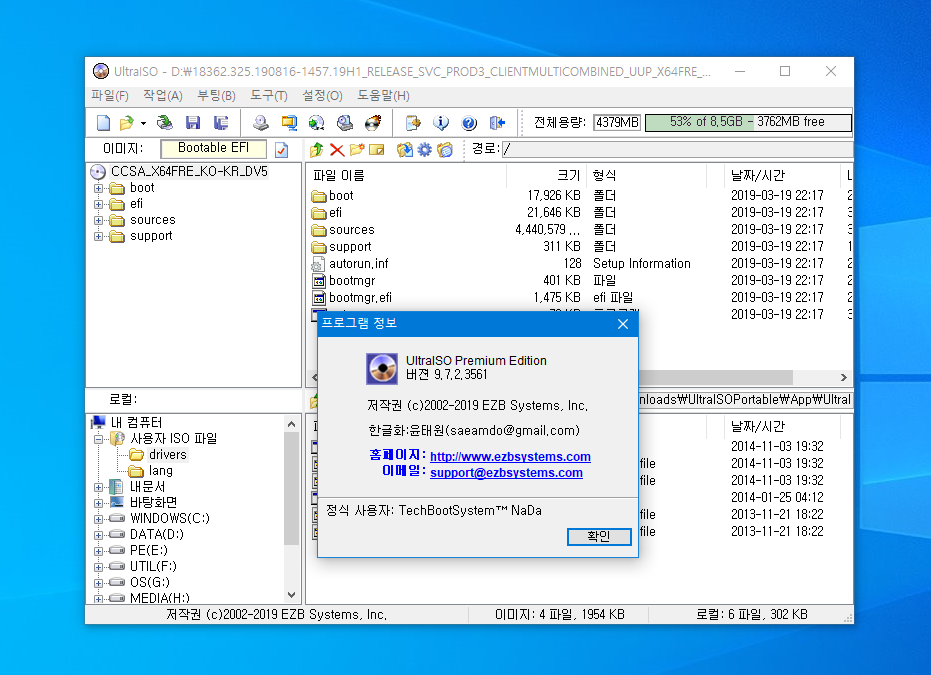Click the Help question mark icon

pyautogui.click(x=469, y=122)
